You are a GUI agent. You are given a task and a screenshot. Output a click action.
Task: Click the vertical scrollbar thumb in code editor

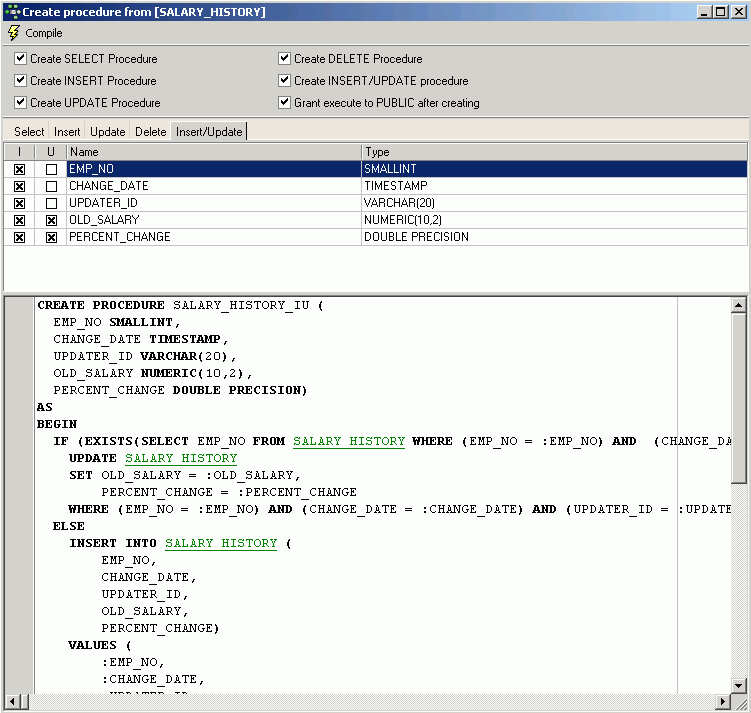tap(739, 398)
